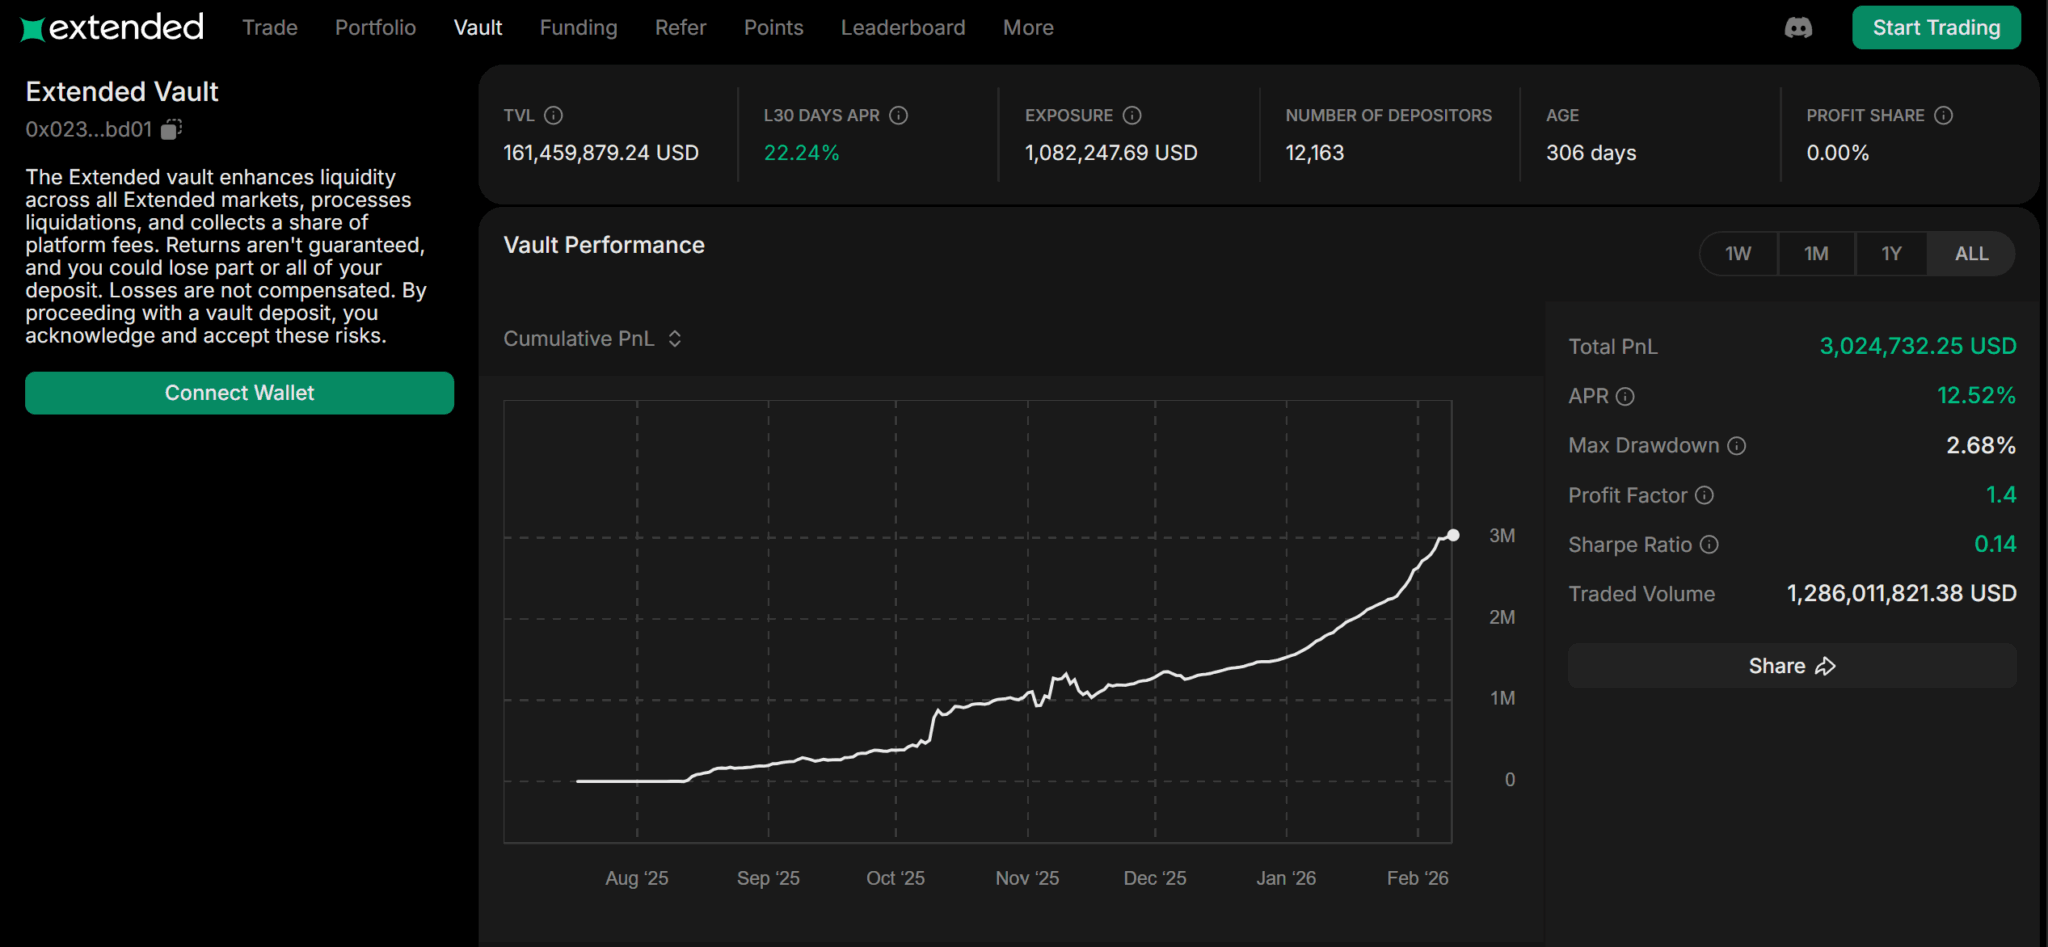Show Max Drawdown info icon
2048x947 pixels.
1737,446
